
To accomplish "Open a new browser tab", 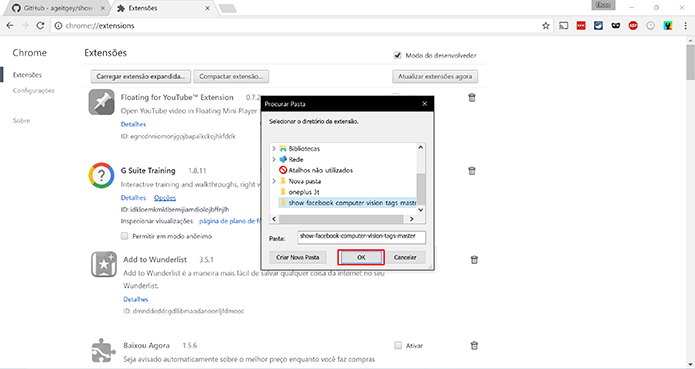I will click(x=227, y=8).
